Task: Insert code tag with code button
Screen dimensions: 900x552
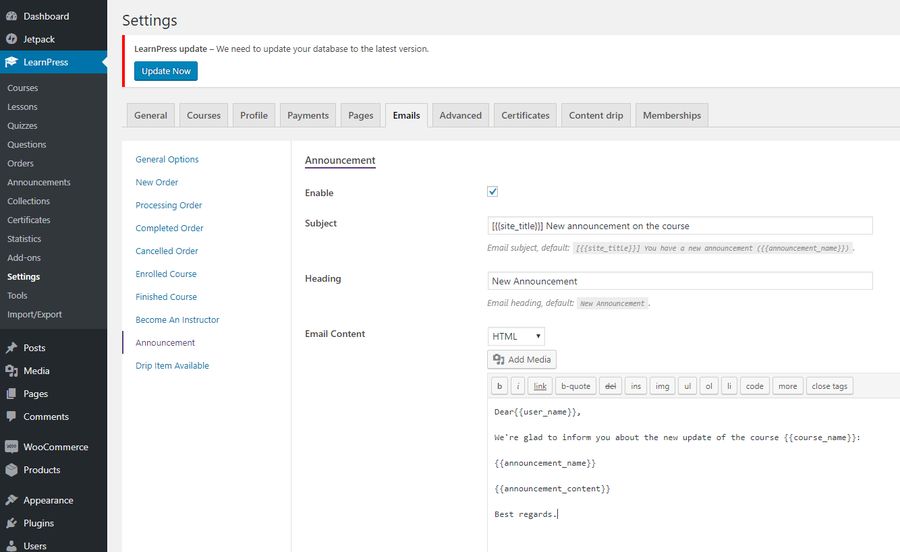Action: pos(755,386)
